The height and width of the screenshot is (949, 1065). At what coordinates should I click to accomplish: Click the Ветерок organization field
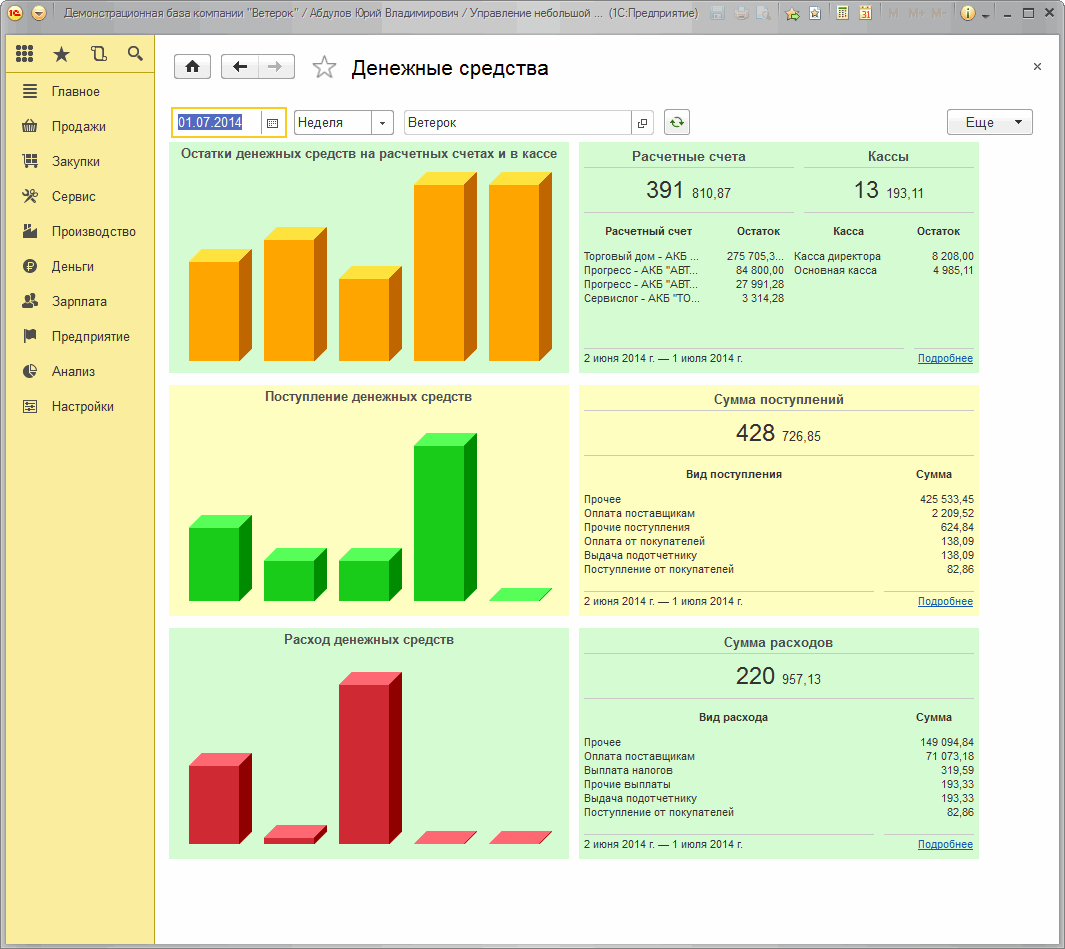pyautogui.click(x=518, y=123)
